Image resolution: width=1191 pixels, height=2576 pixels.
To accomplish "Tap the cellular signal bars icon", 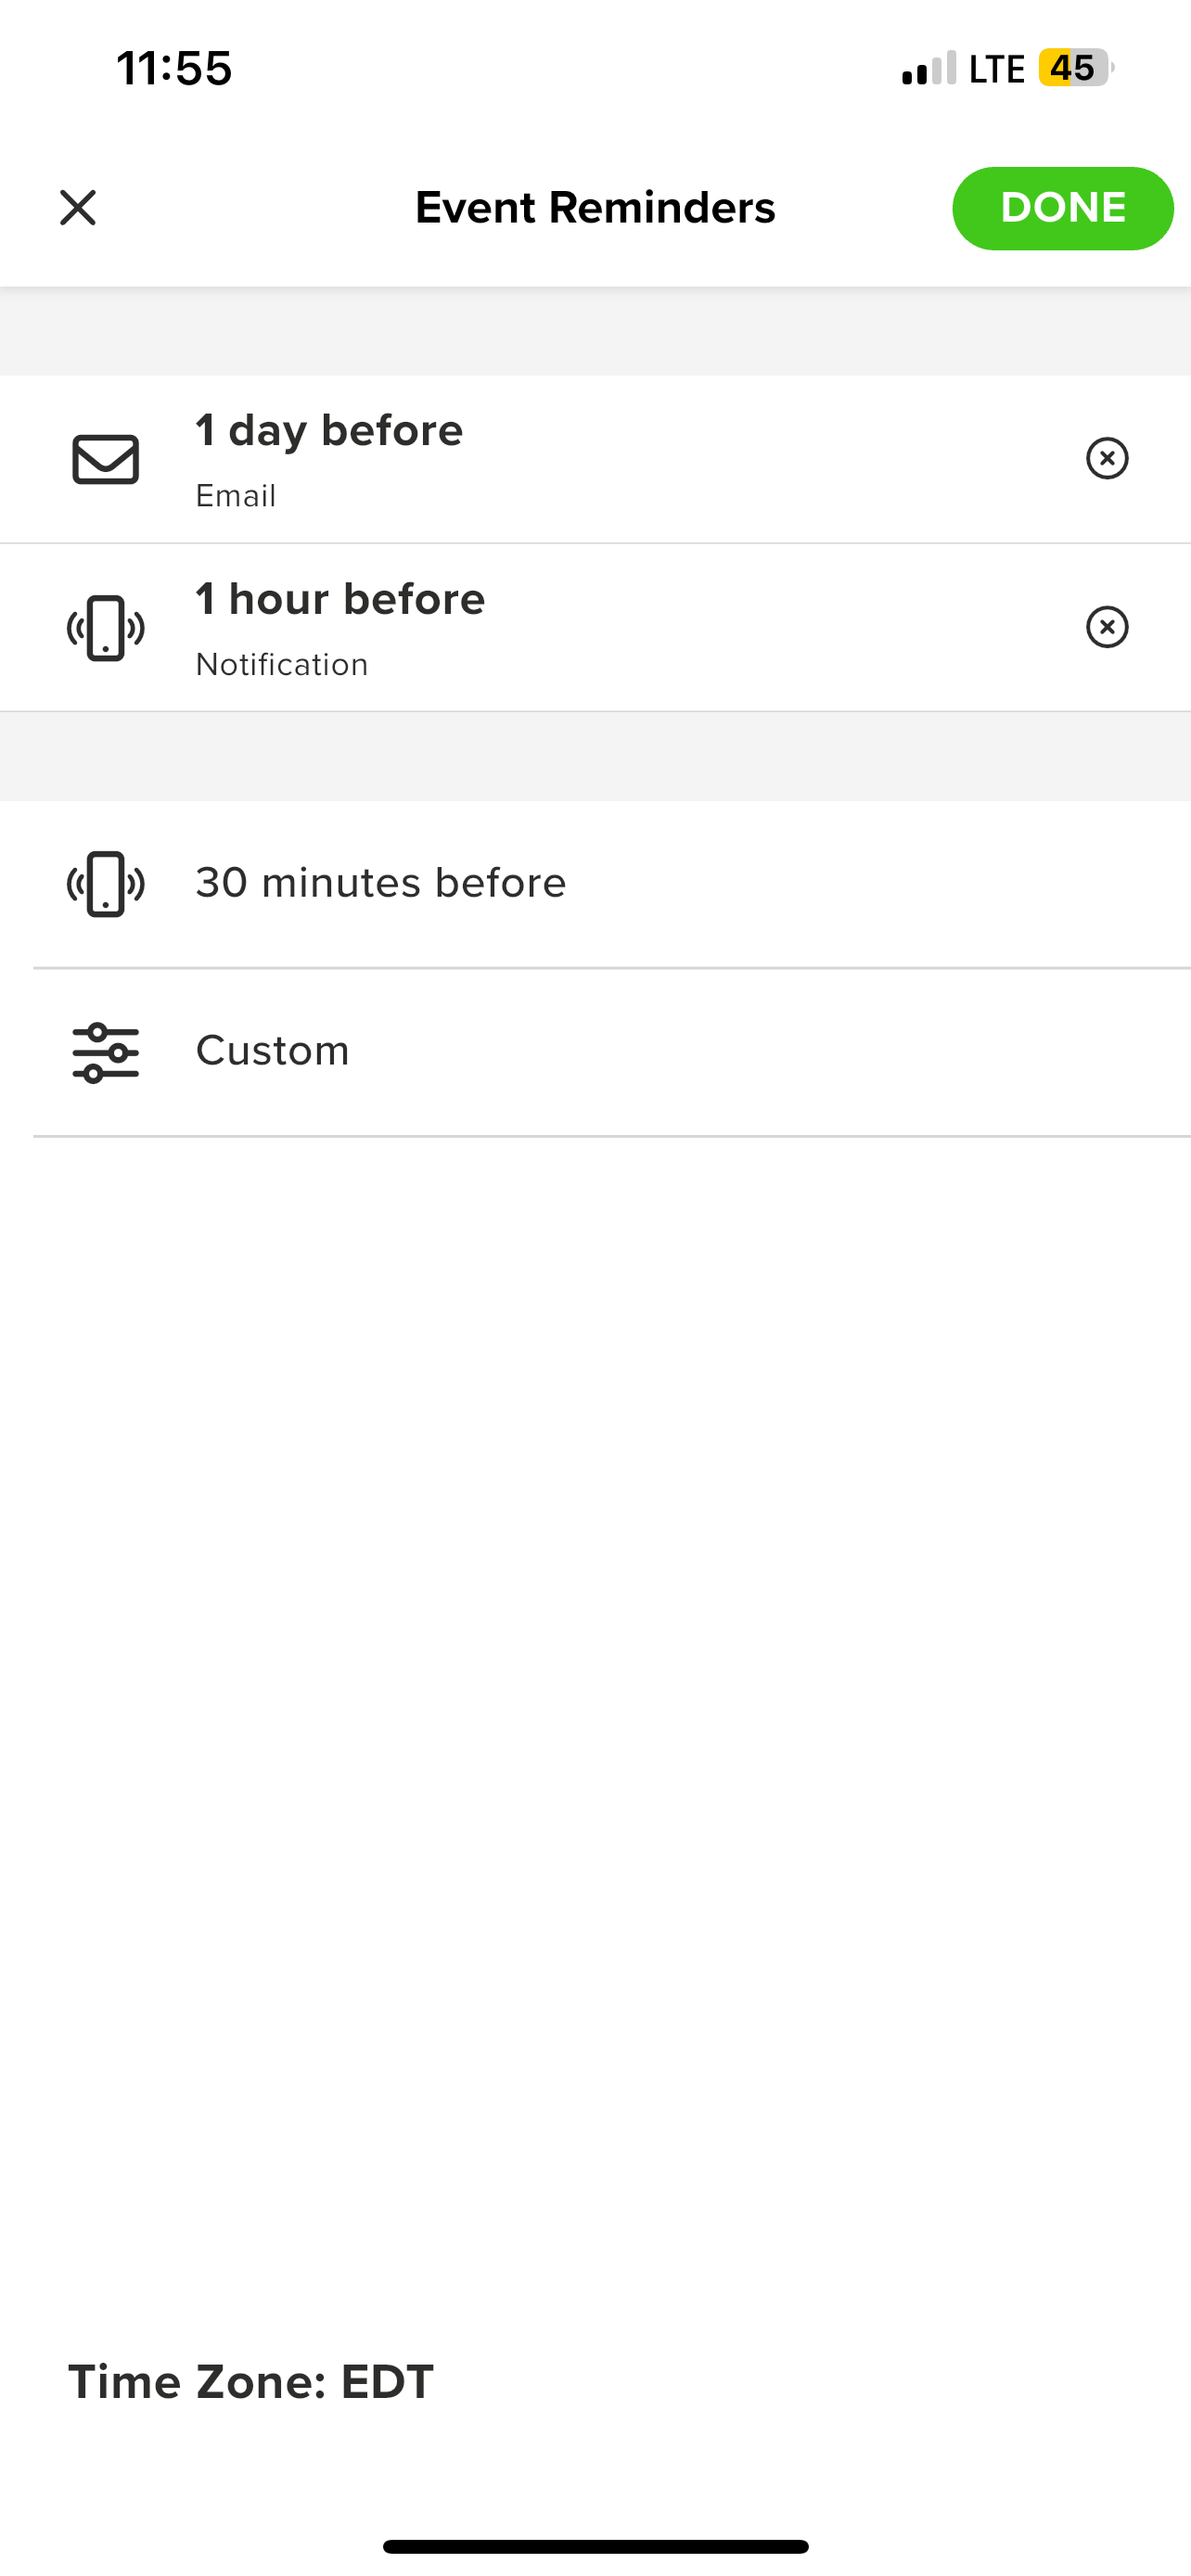I will tap(929, 68).
